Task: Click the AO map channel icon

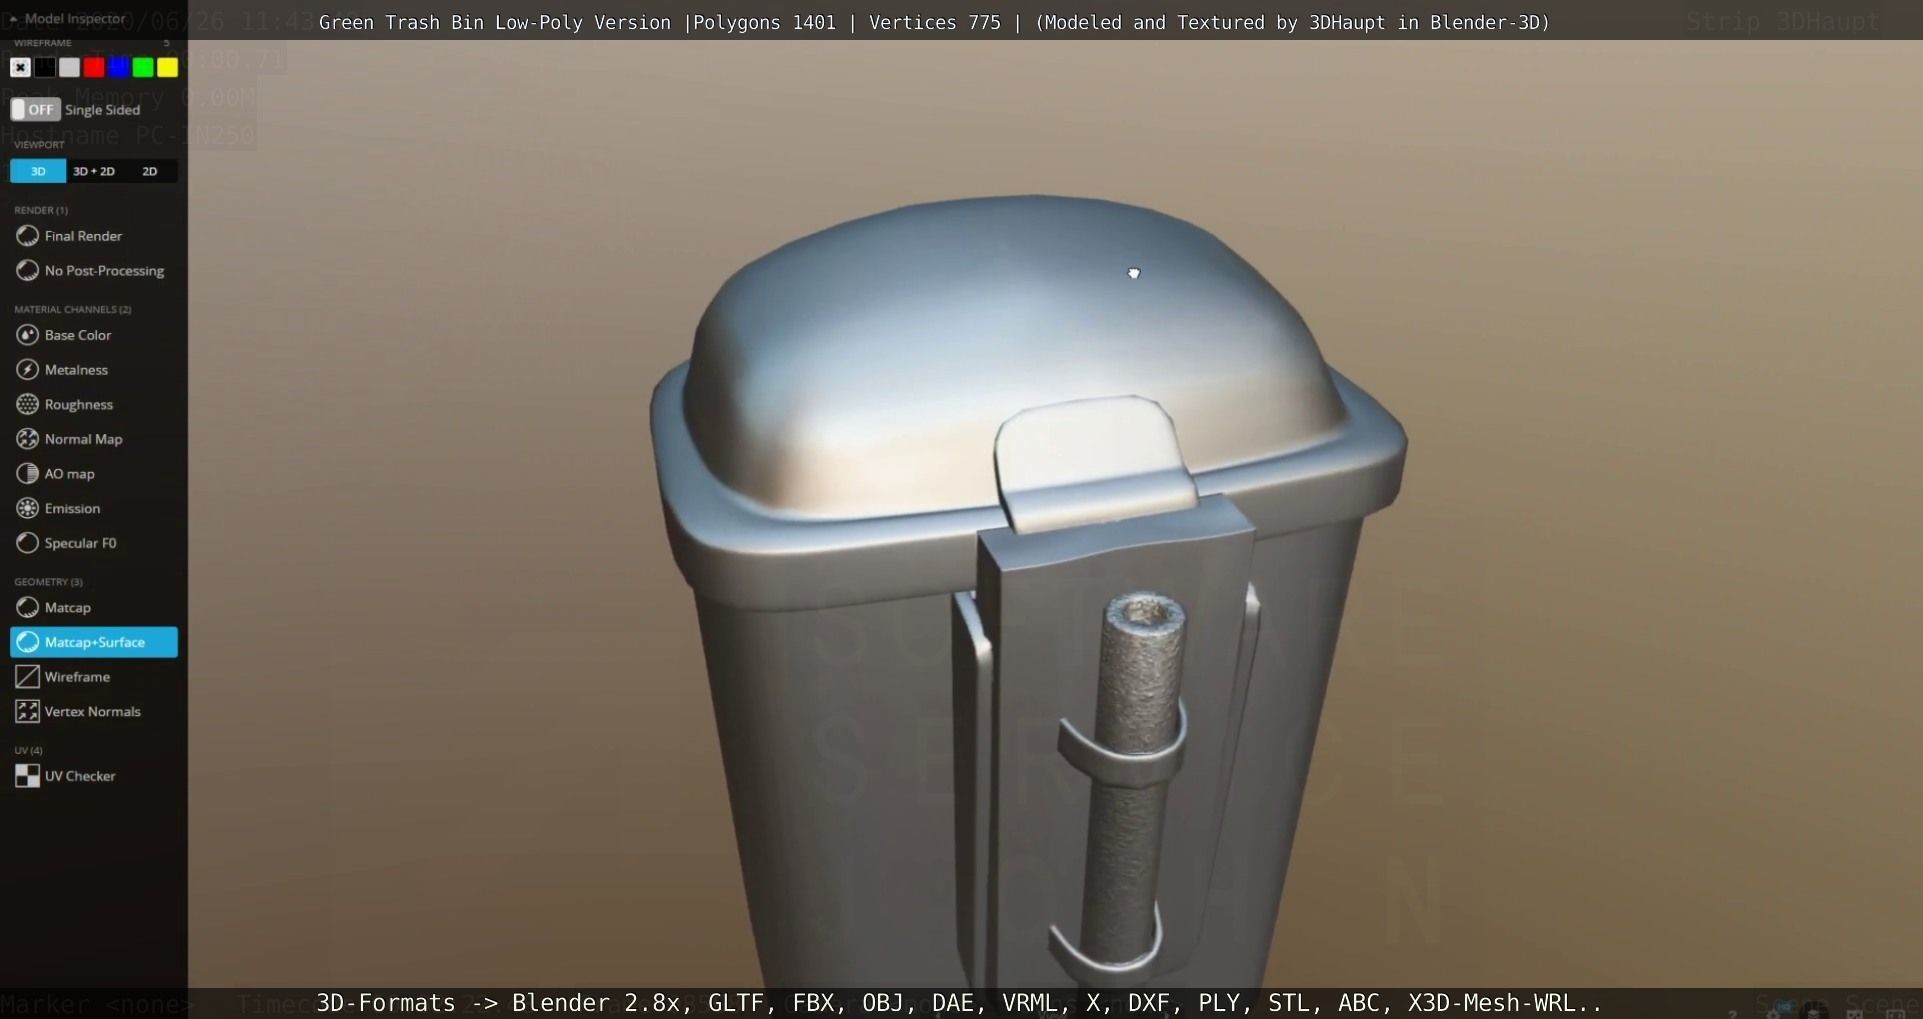Action: pos(27,473)
